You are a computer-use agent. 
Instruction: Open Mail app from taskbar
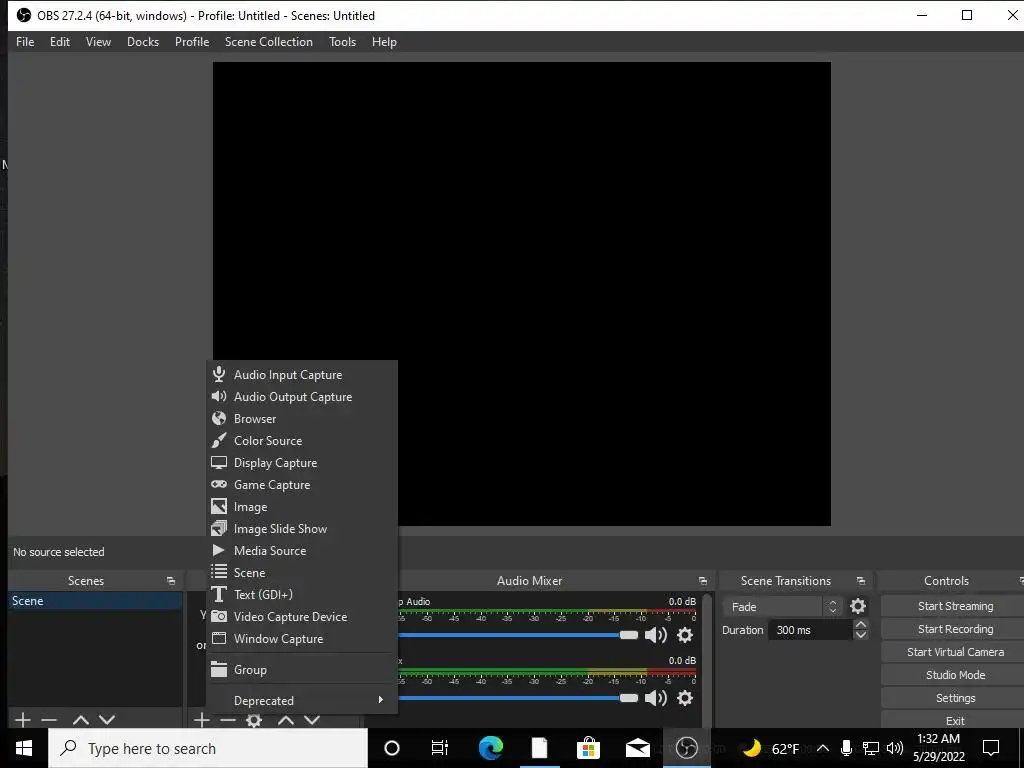point(637,748)
